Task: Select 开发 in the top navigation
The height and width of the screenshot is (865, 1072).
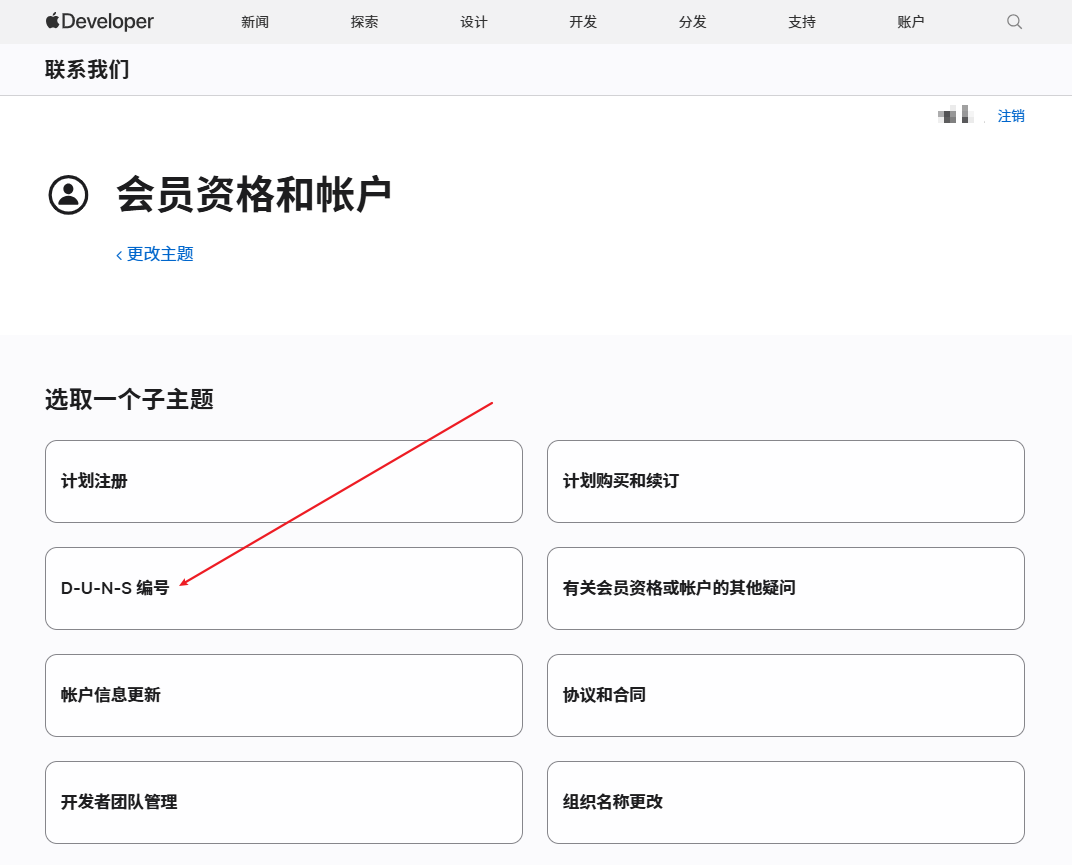Action: [583, 22]
